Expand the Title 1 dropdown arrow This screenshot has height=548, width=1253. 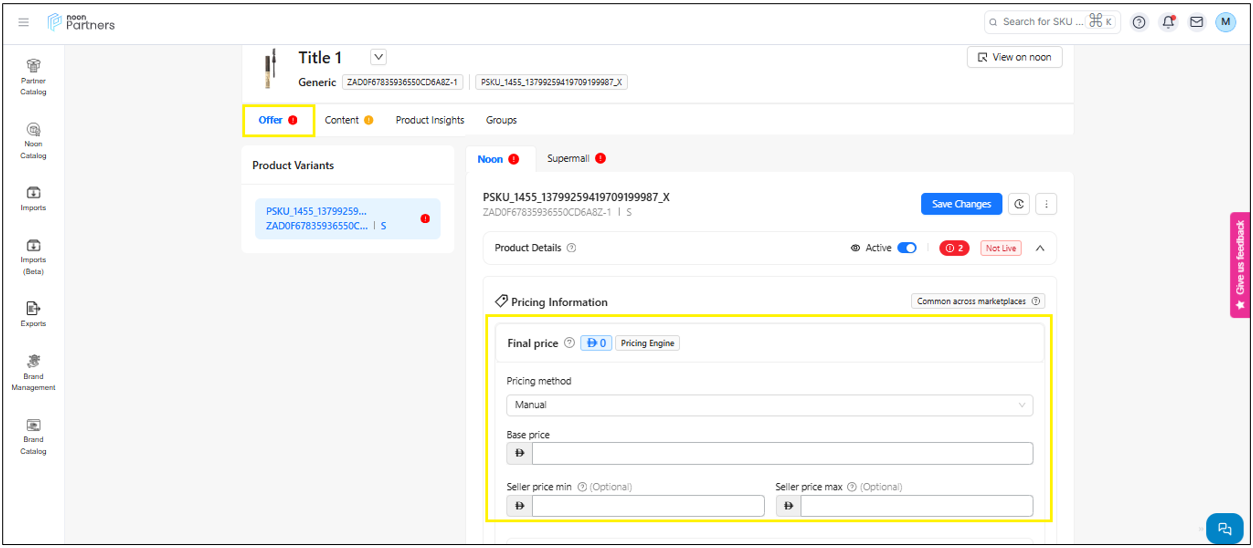[x=378, y=58]
